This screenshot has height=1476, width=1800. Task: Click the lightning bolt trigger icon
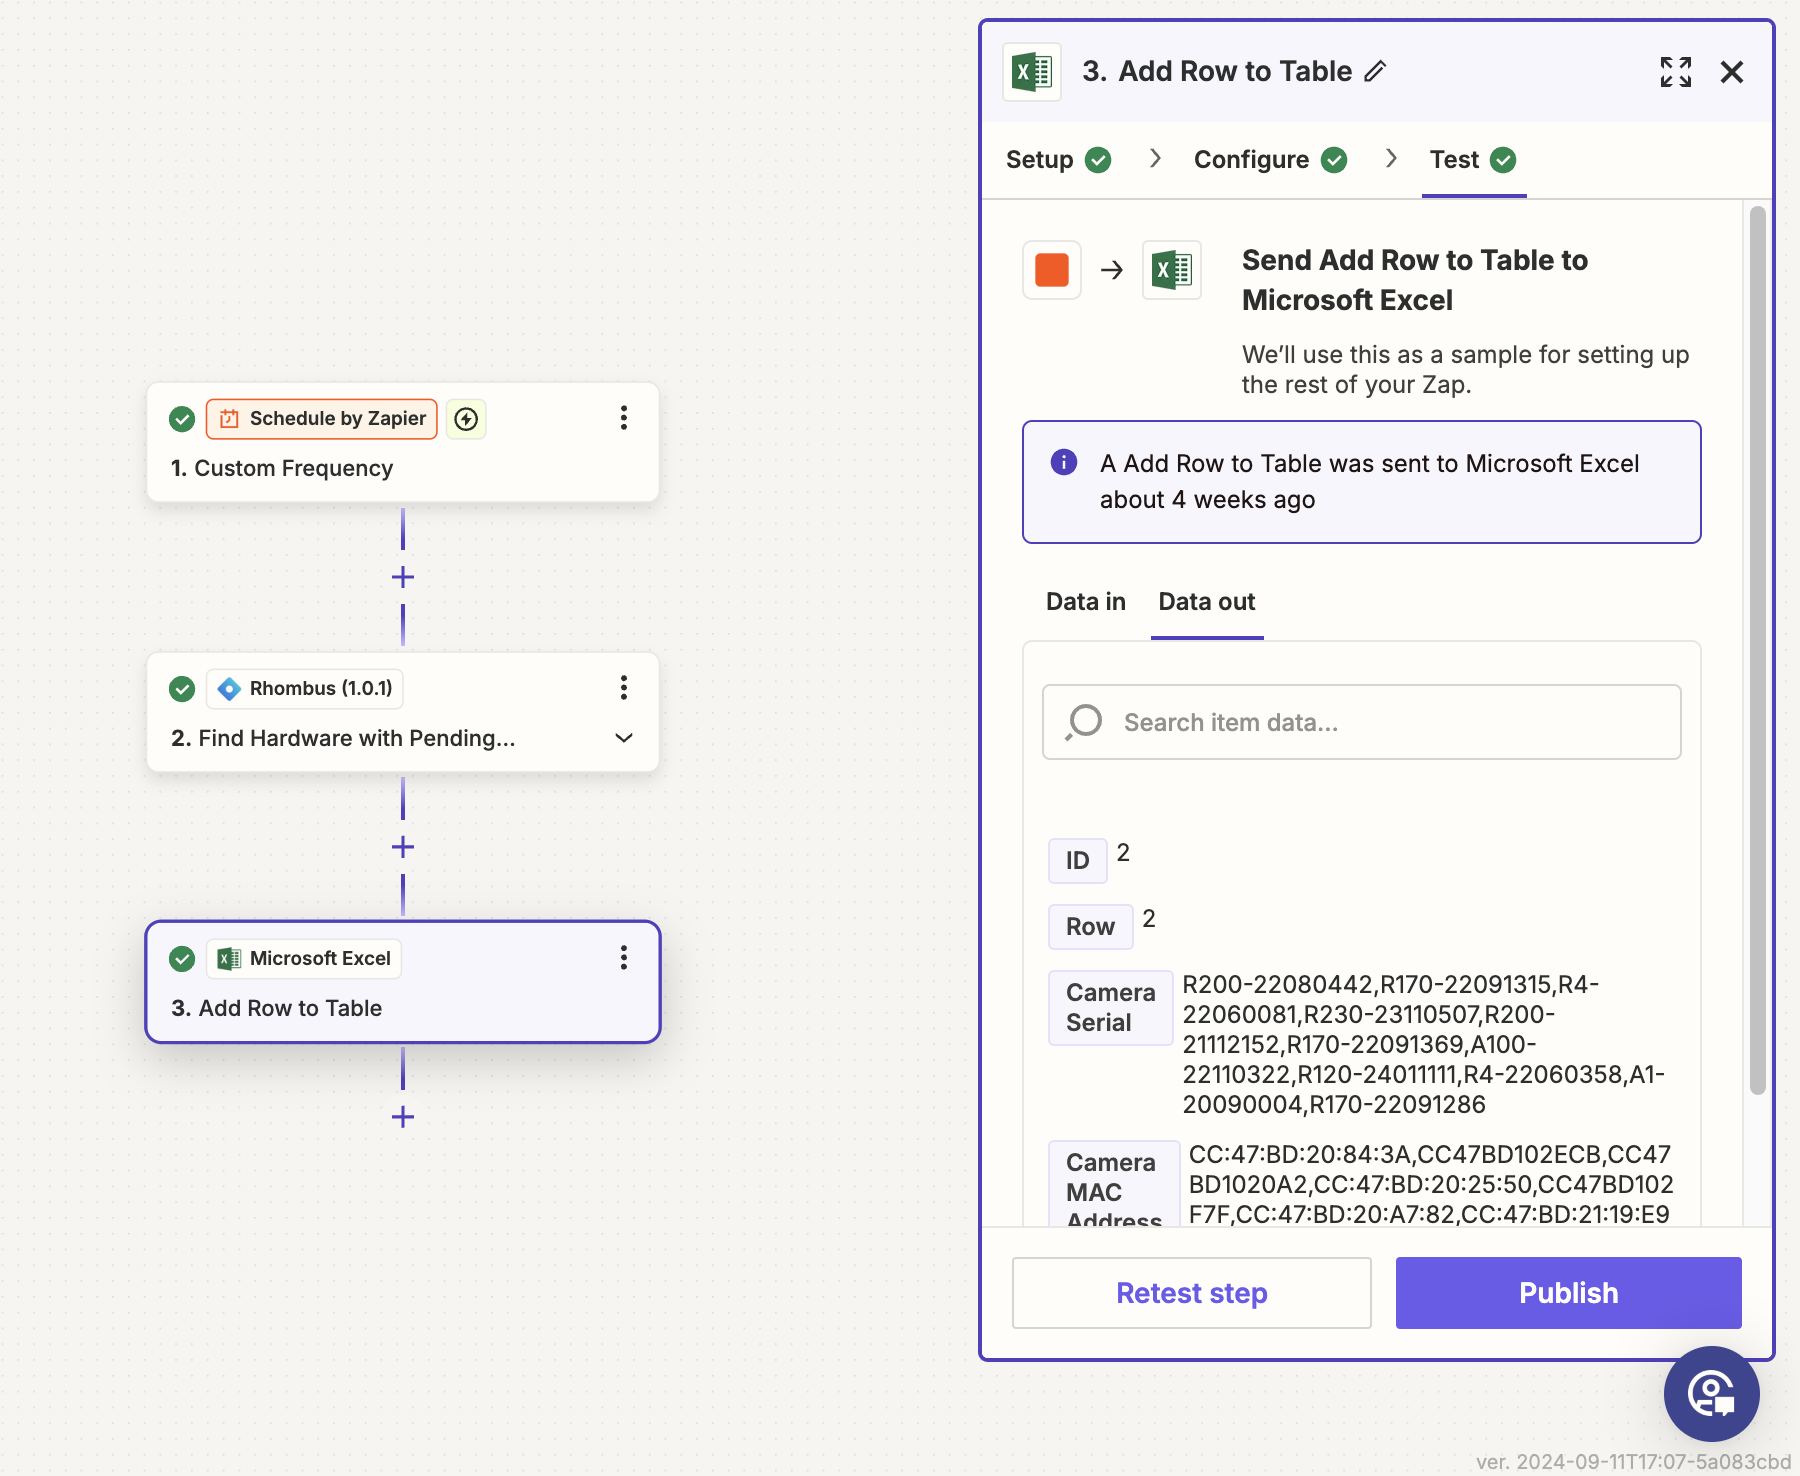click(466, 419)
